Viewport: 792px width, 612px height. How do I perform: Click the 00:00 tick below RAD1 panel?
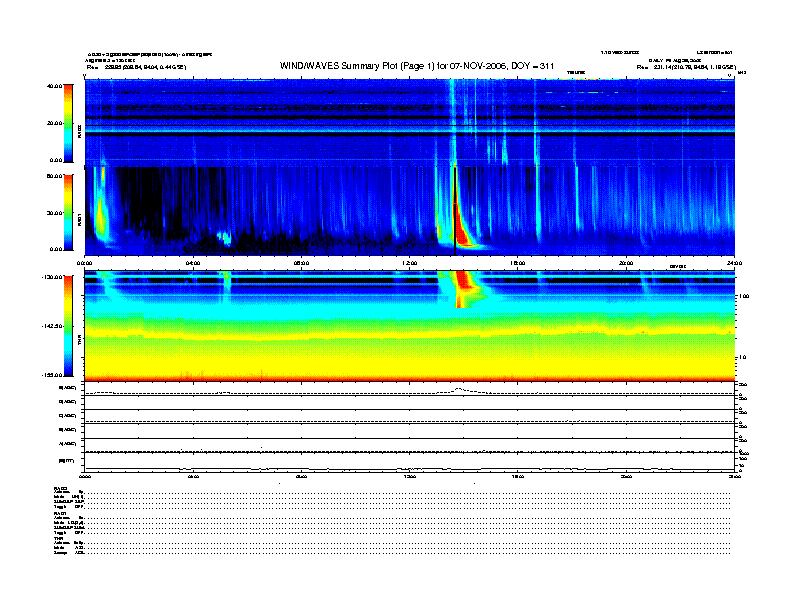click(84, 263)
